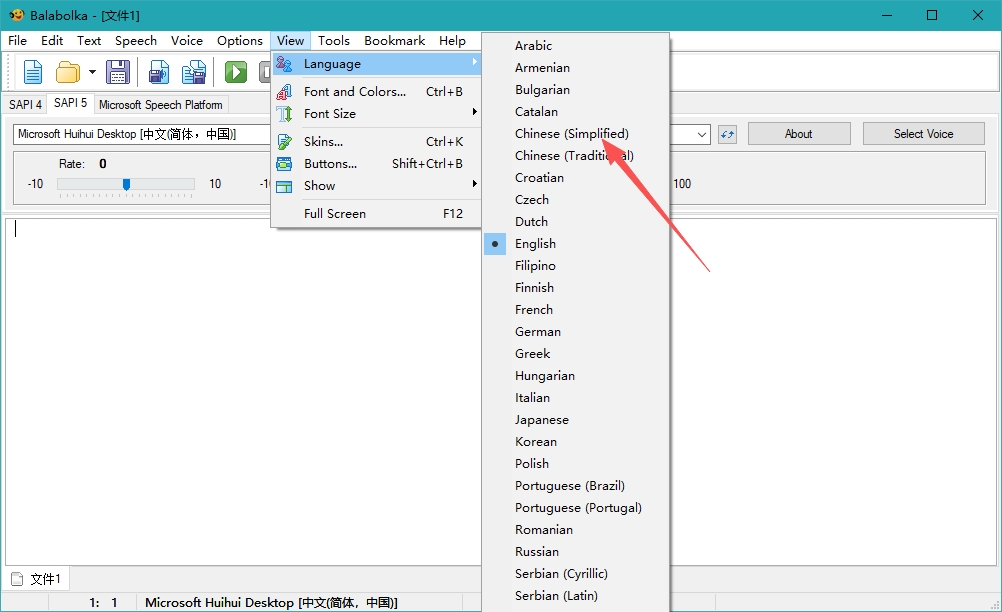Screen dimensions: 1002x612
Task: Select Bulgarian language
Action: tap(576, 90)
